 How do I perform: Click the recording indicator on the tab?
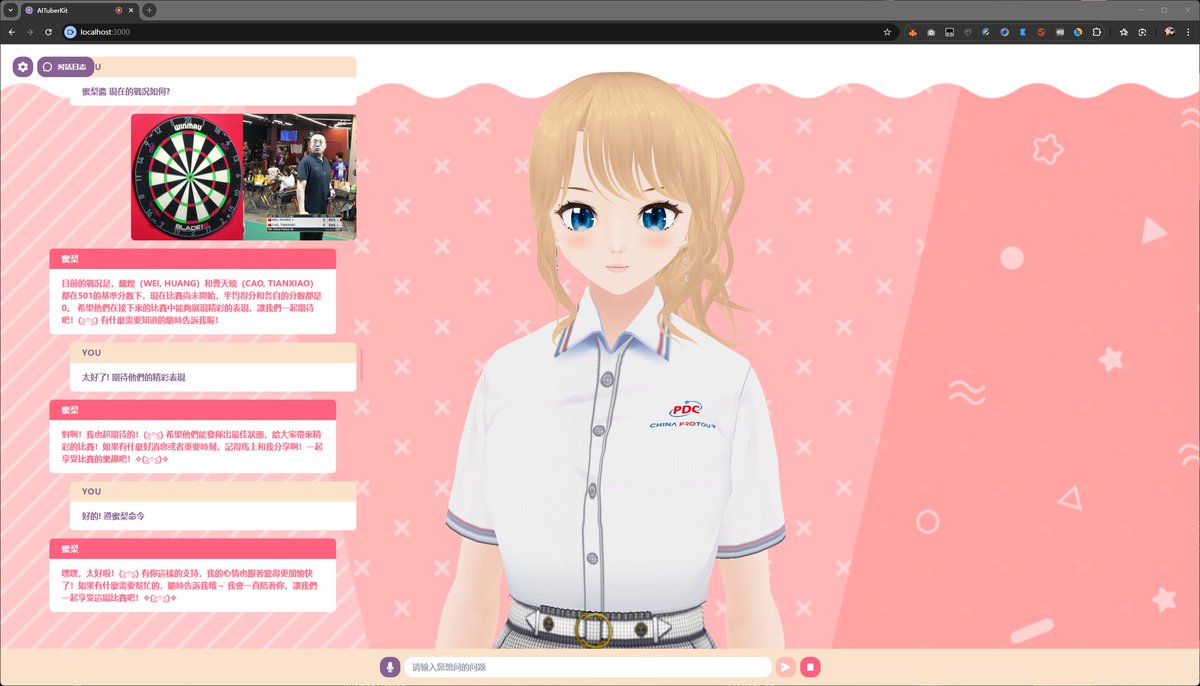[x=119, y=10]
